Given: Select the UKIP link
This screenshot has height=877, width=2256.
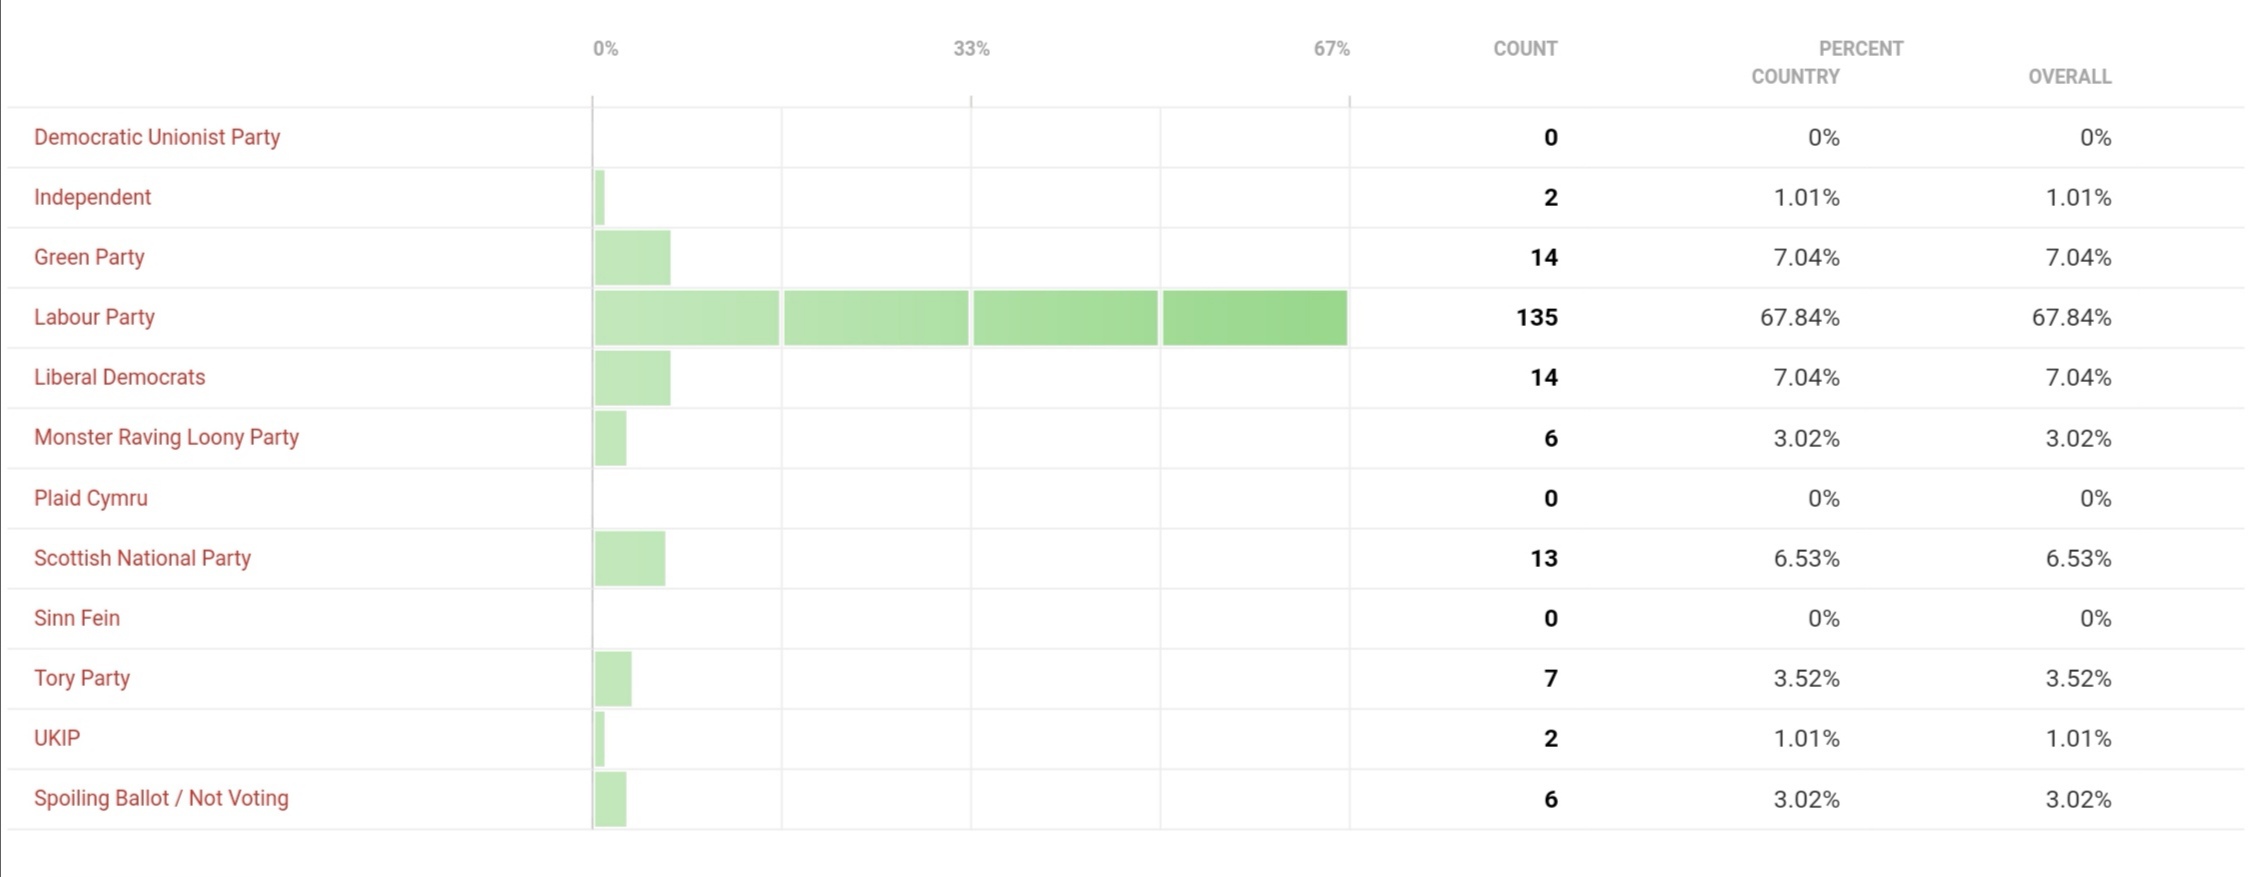Looking at the screenshot, I should (57, 738).
